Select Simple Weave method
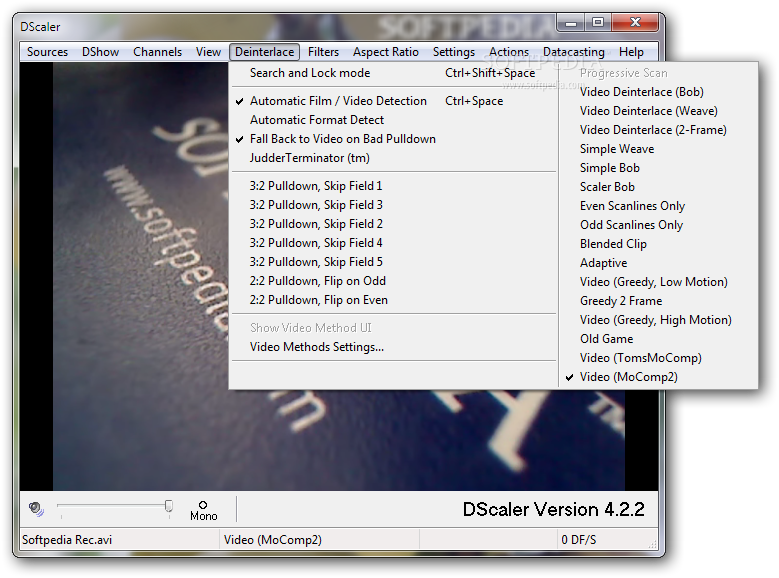 pyautogui.click(x=659, y=149)
